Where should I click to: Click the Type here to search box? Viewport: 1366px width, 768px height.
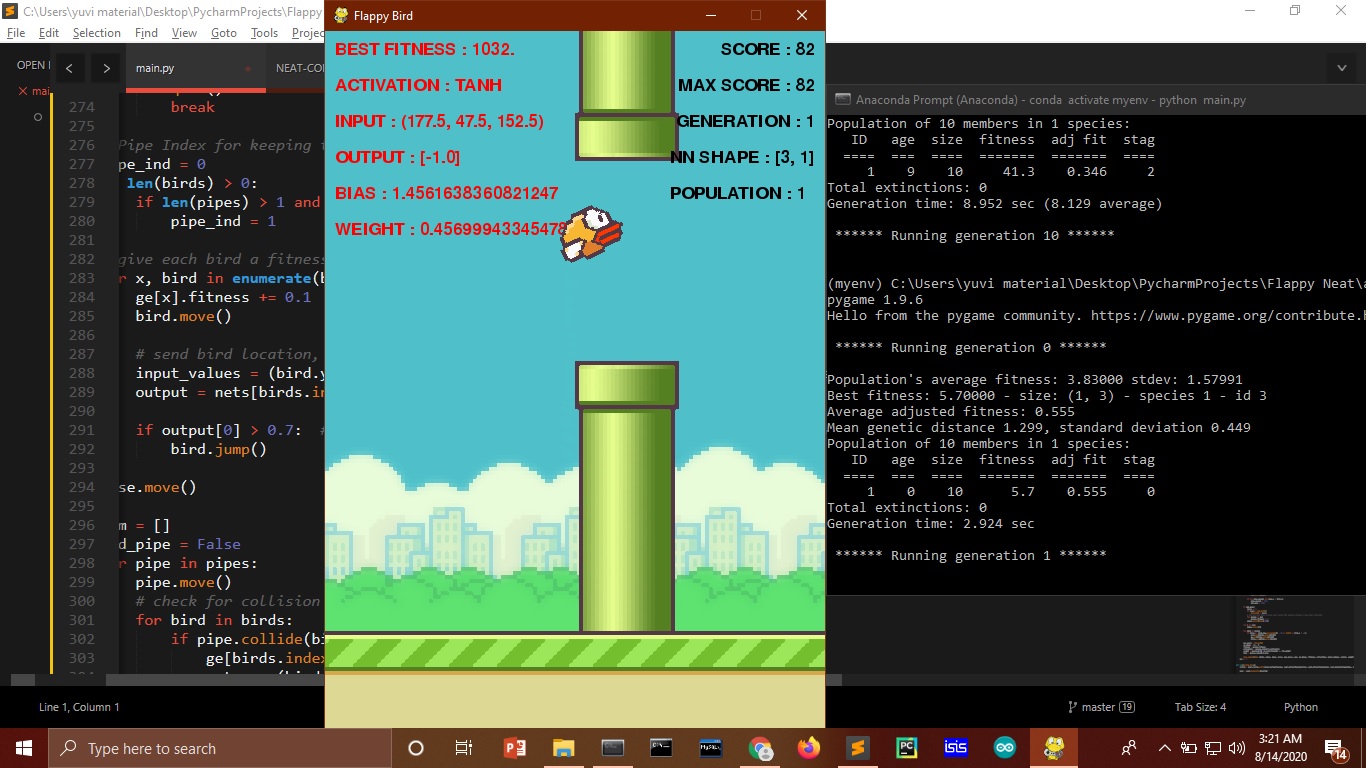click(x=219, y=748)
